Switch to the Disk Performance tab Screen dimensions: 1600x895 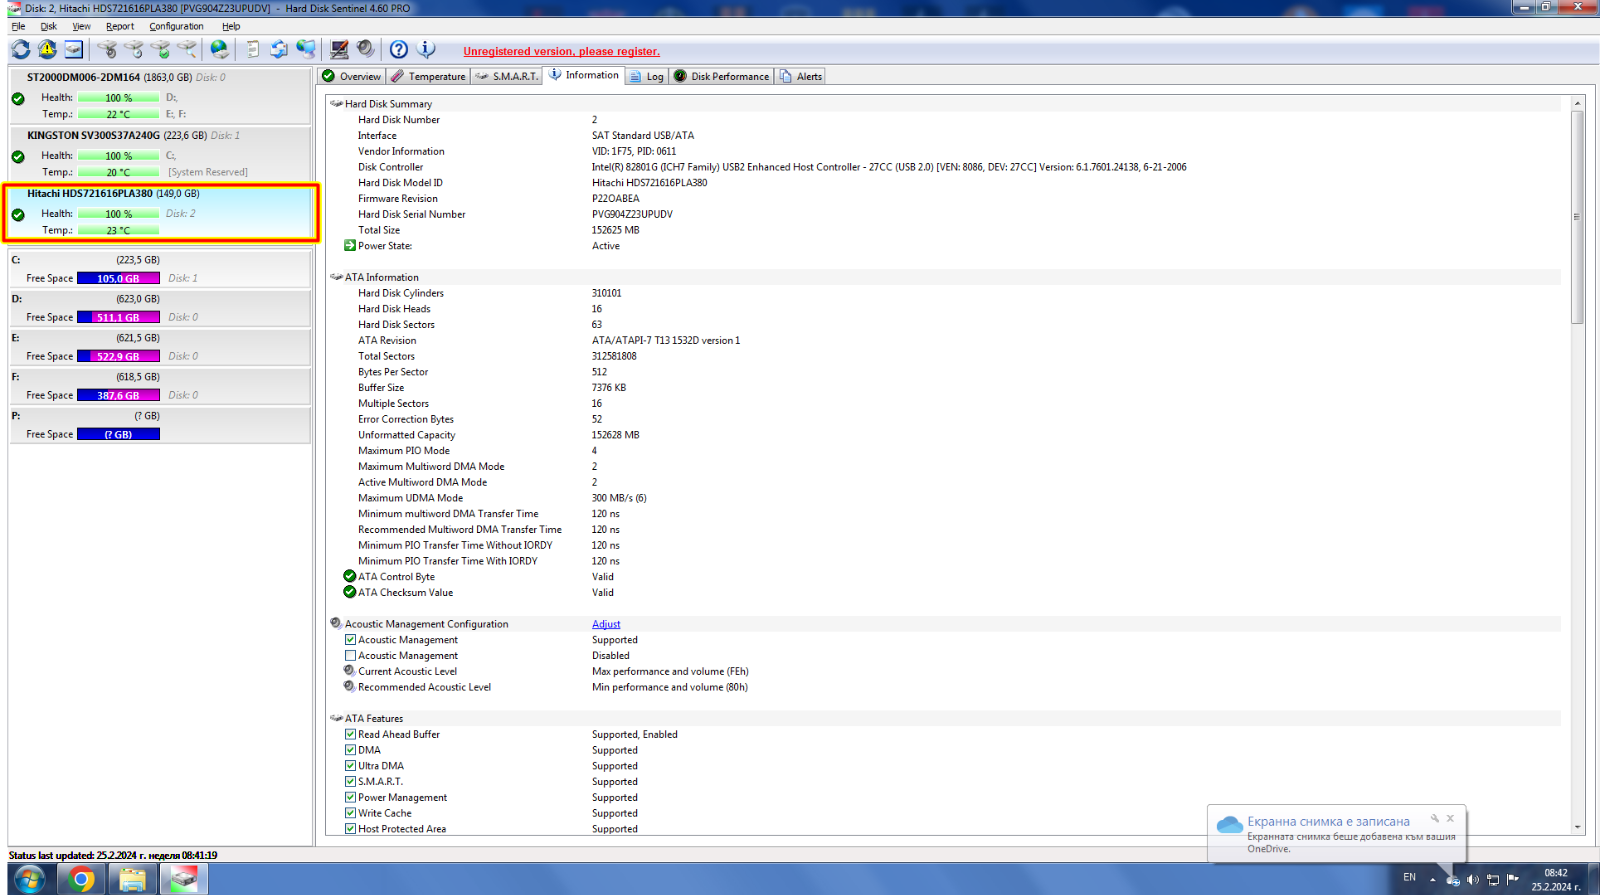[721, 76]
